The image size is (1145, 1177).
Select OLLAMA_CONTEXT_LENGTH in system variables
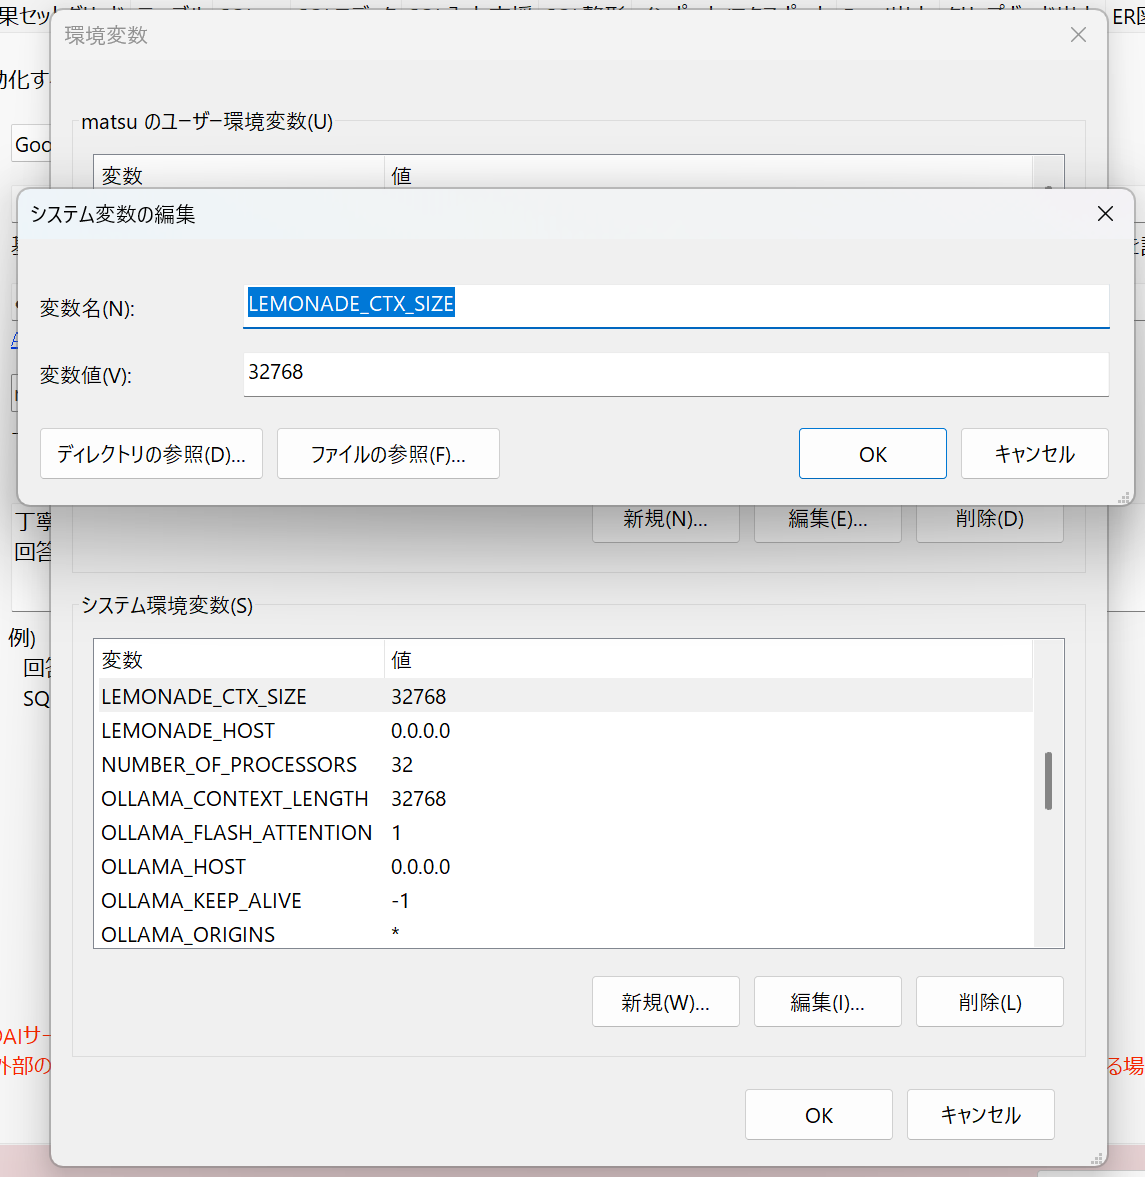pyautogui.click(x=235, y=799)
